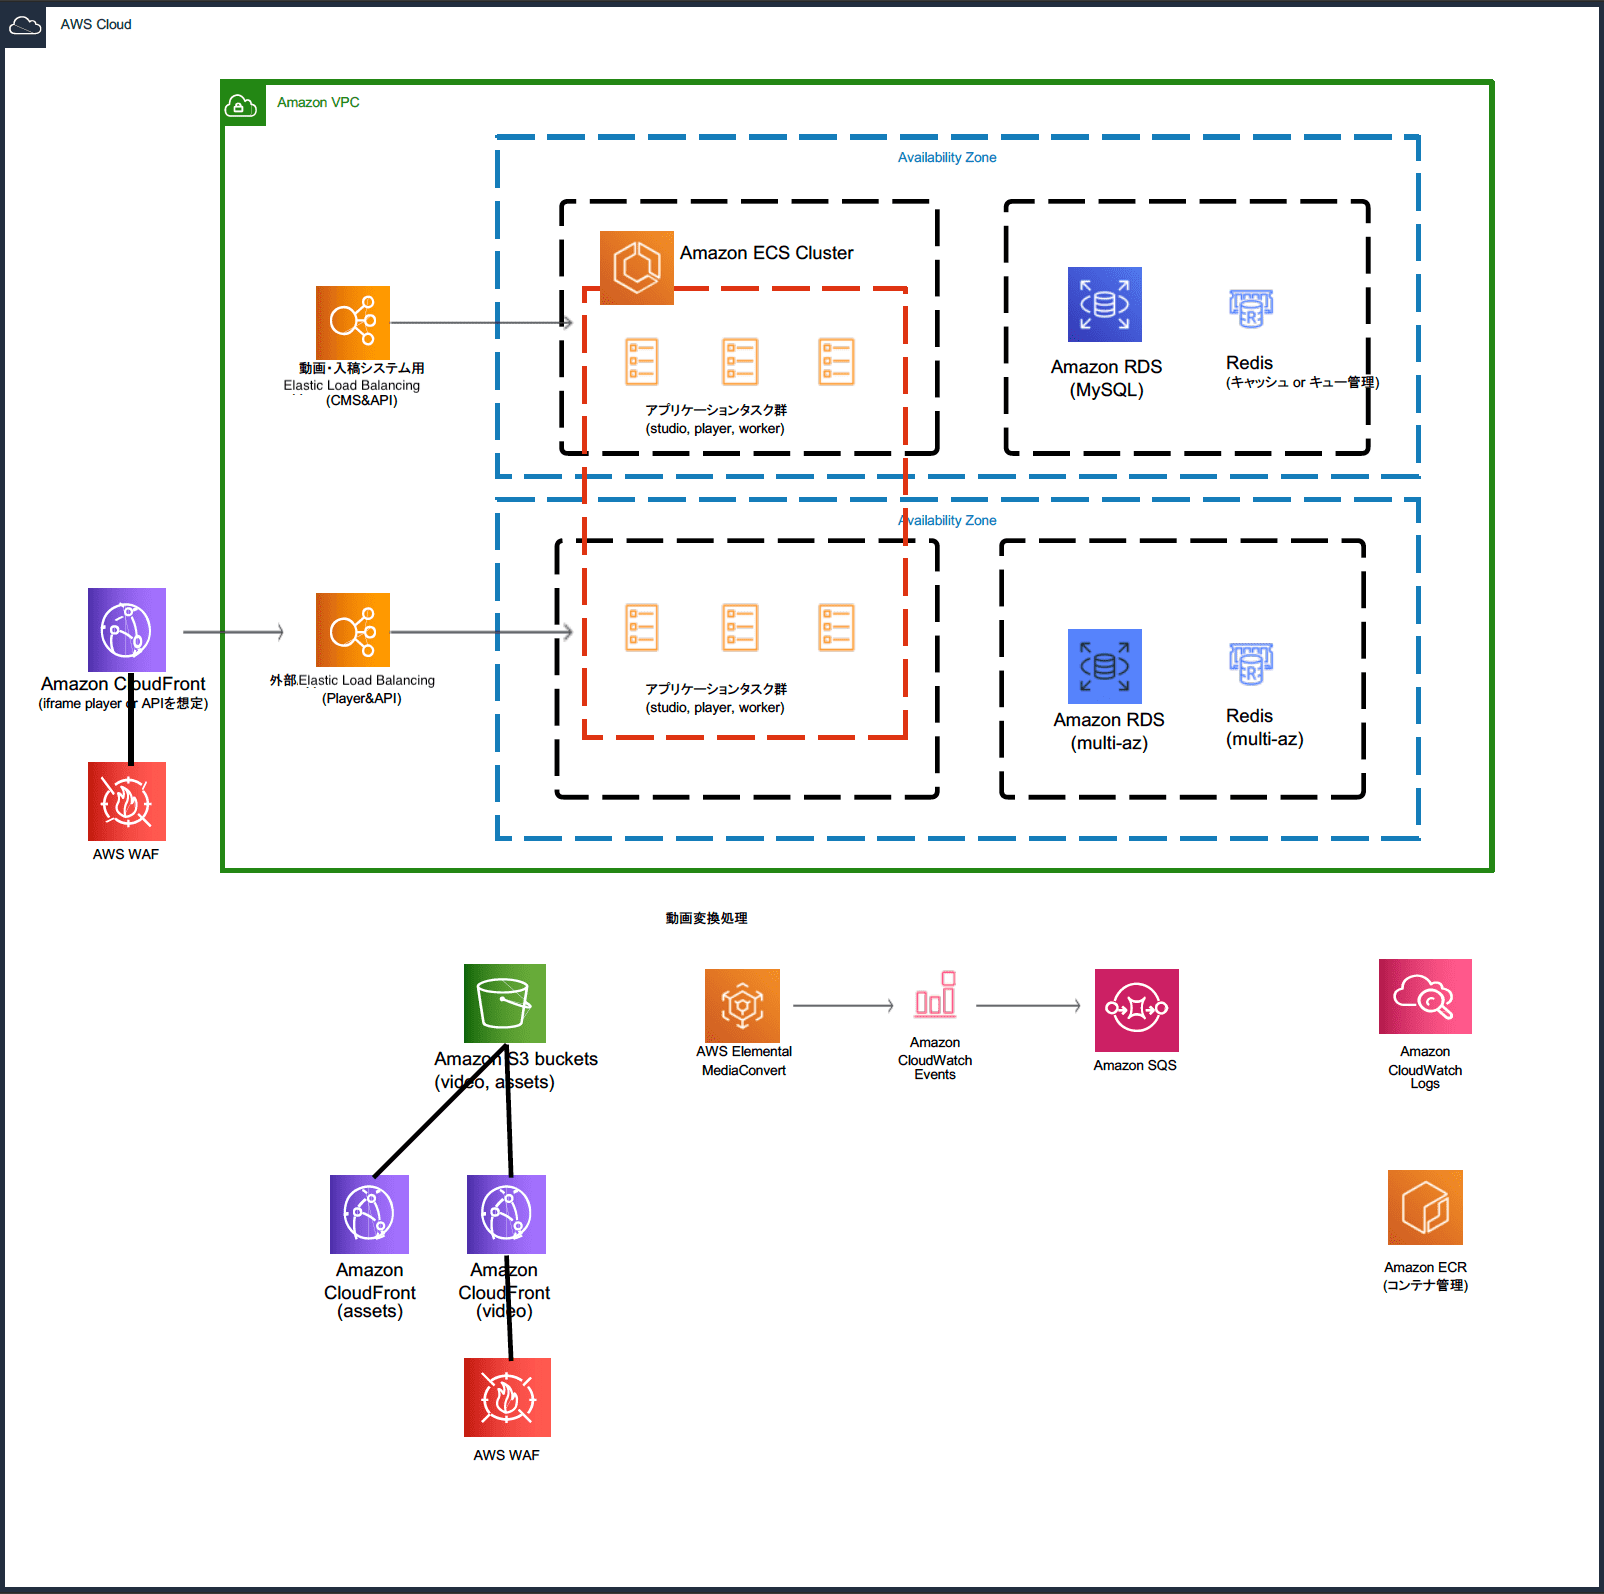
Task: Click the first task icon in the lower task group
Action: coord(642,628)
